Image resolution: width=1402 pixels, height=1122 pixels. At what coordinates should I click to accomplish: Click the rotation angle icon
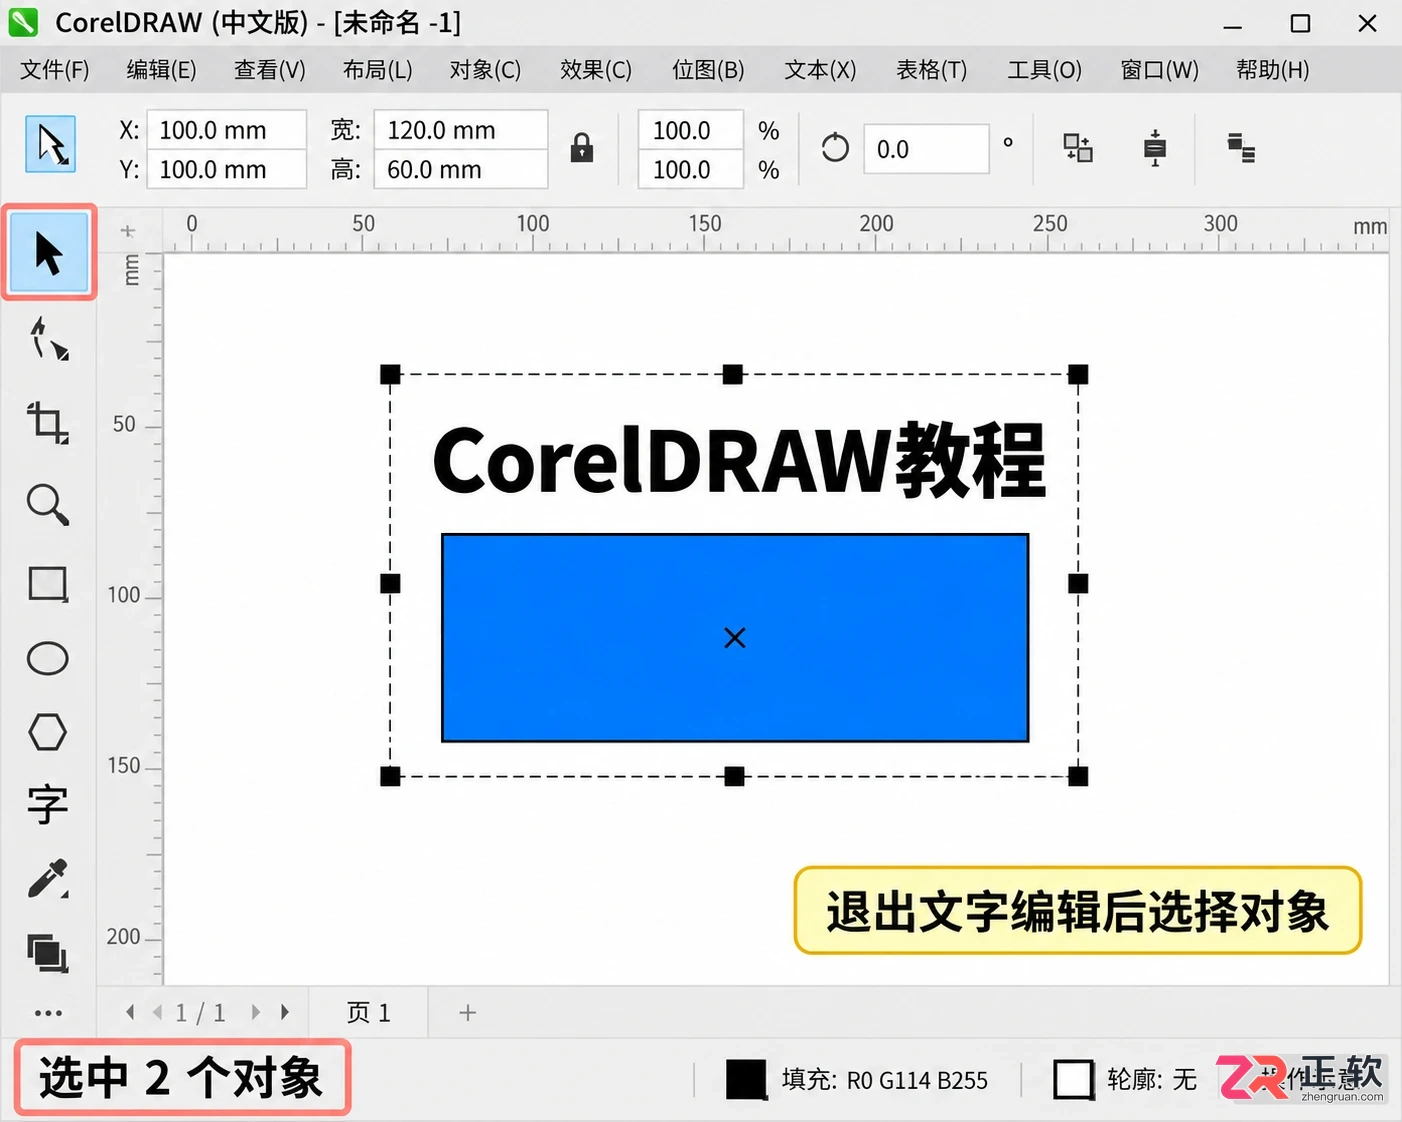835,148
